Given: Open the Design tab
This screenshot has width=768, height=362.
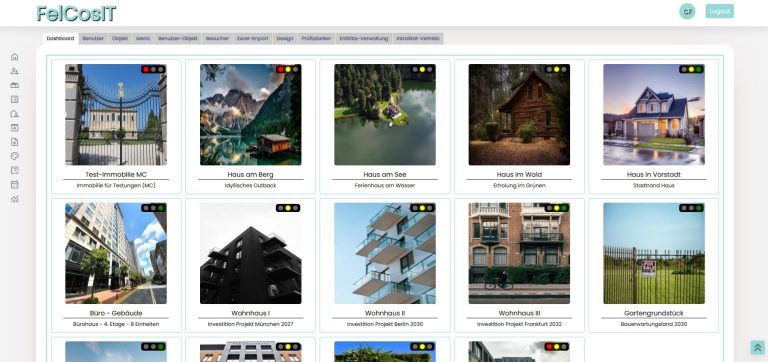Looking at the screenshot, I should click(x=285, y=38).
